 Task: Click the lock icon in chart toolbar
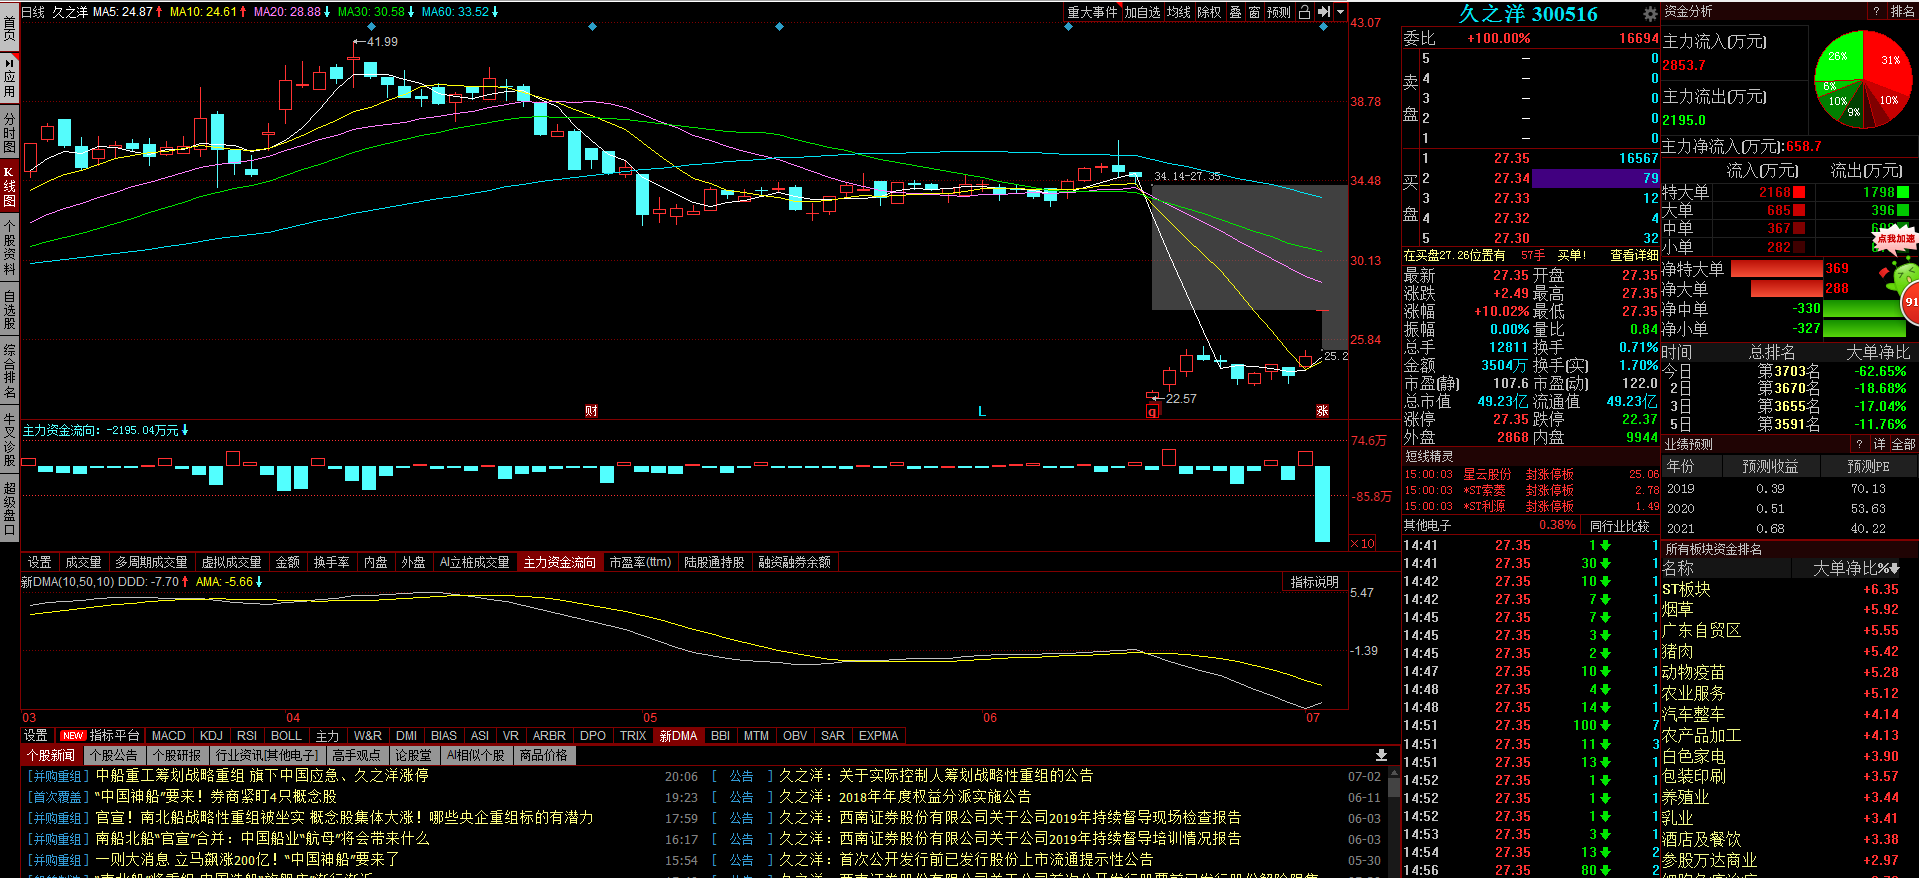pos(1304,12)
